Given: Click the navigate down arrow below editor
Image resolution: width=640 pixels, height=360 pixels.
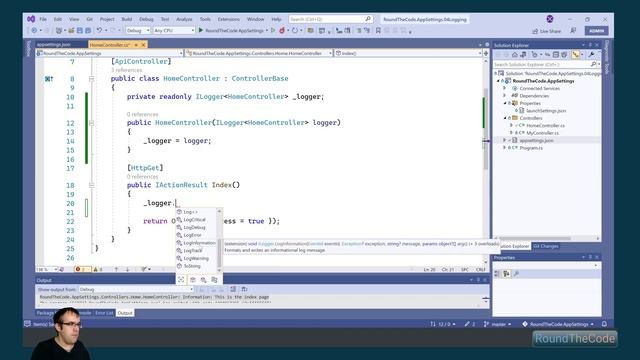Looking at the screenshot, I should pyautogui.click(x=127, y=269).
